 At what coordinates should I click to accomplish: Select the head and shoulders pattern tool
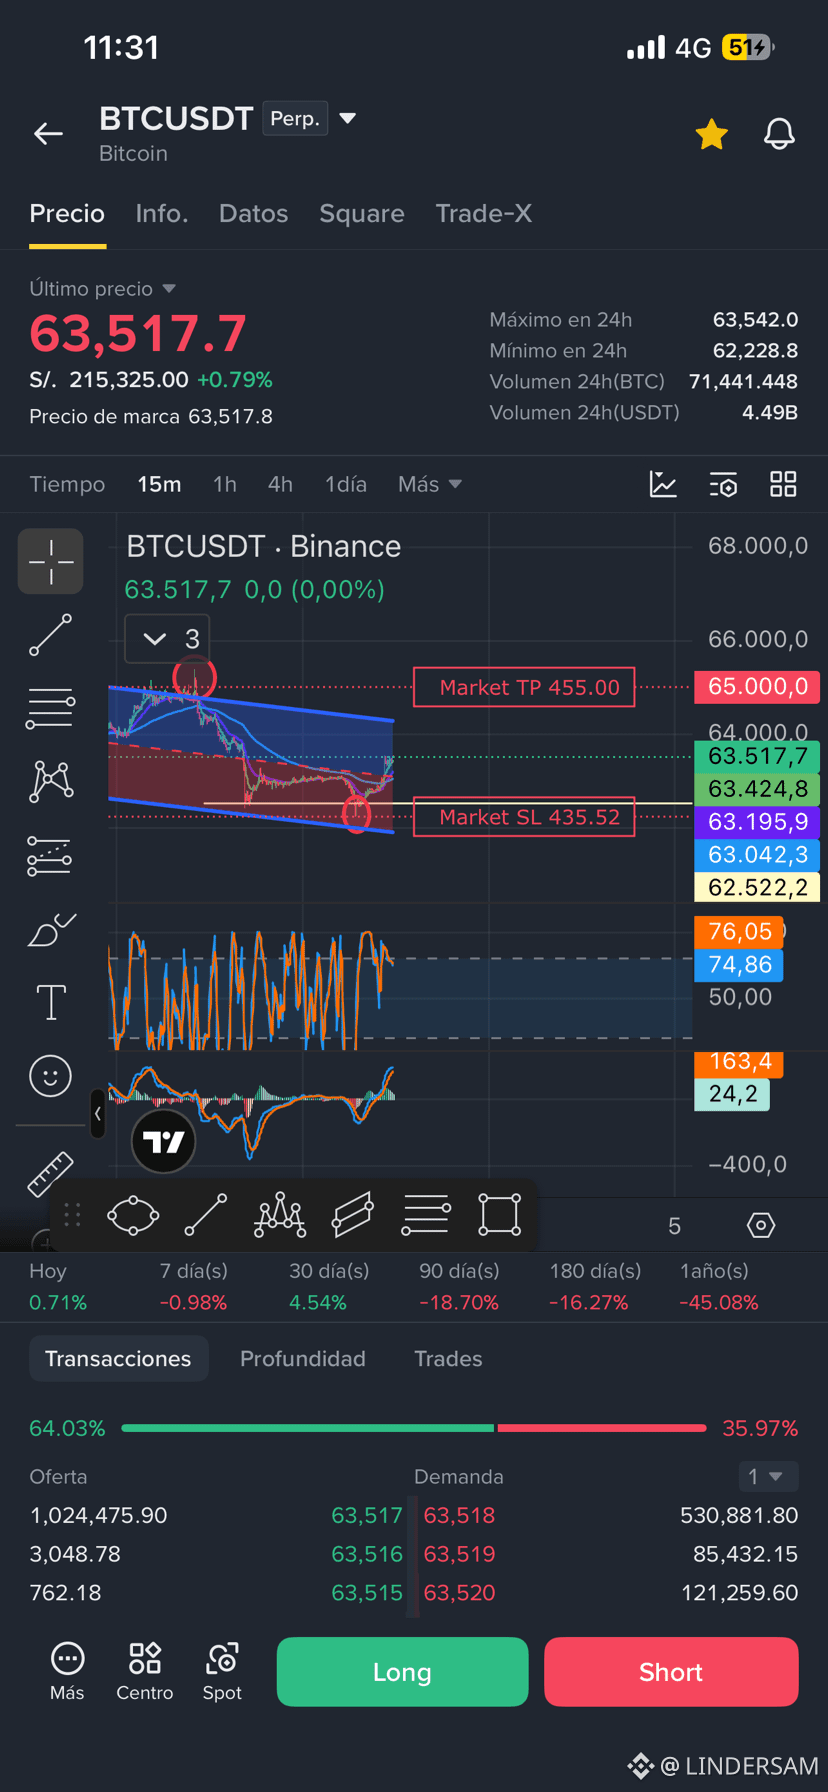(279, 1215)
